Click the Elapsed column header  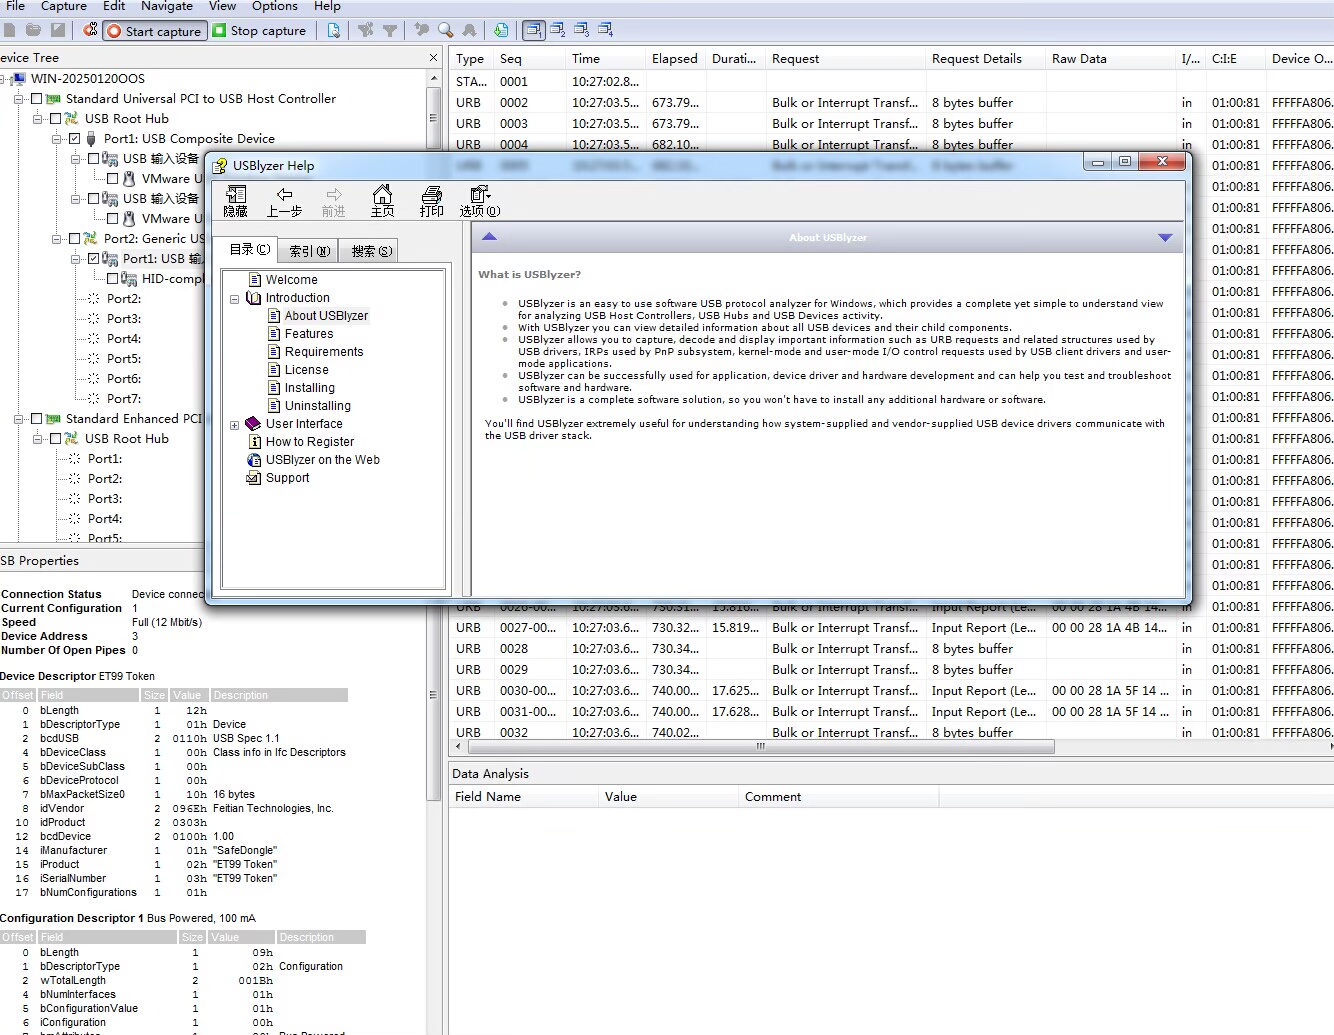(x=675, y=59)
